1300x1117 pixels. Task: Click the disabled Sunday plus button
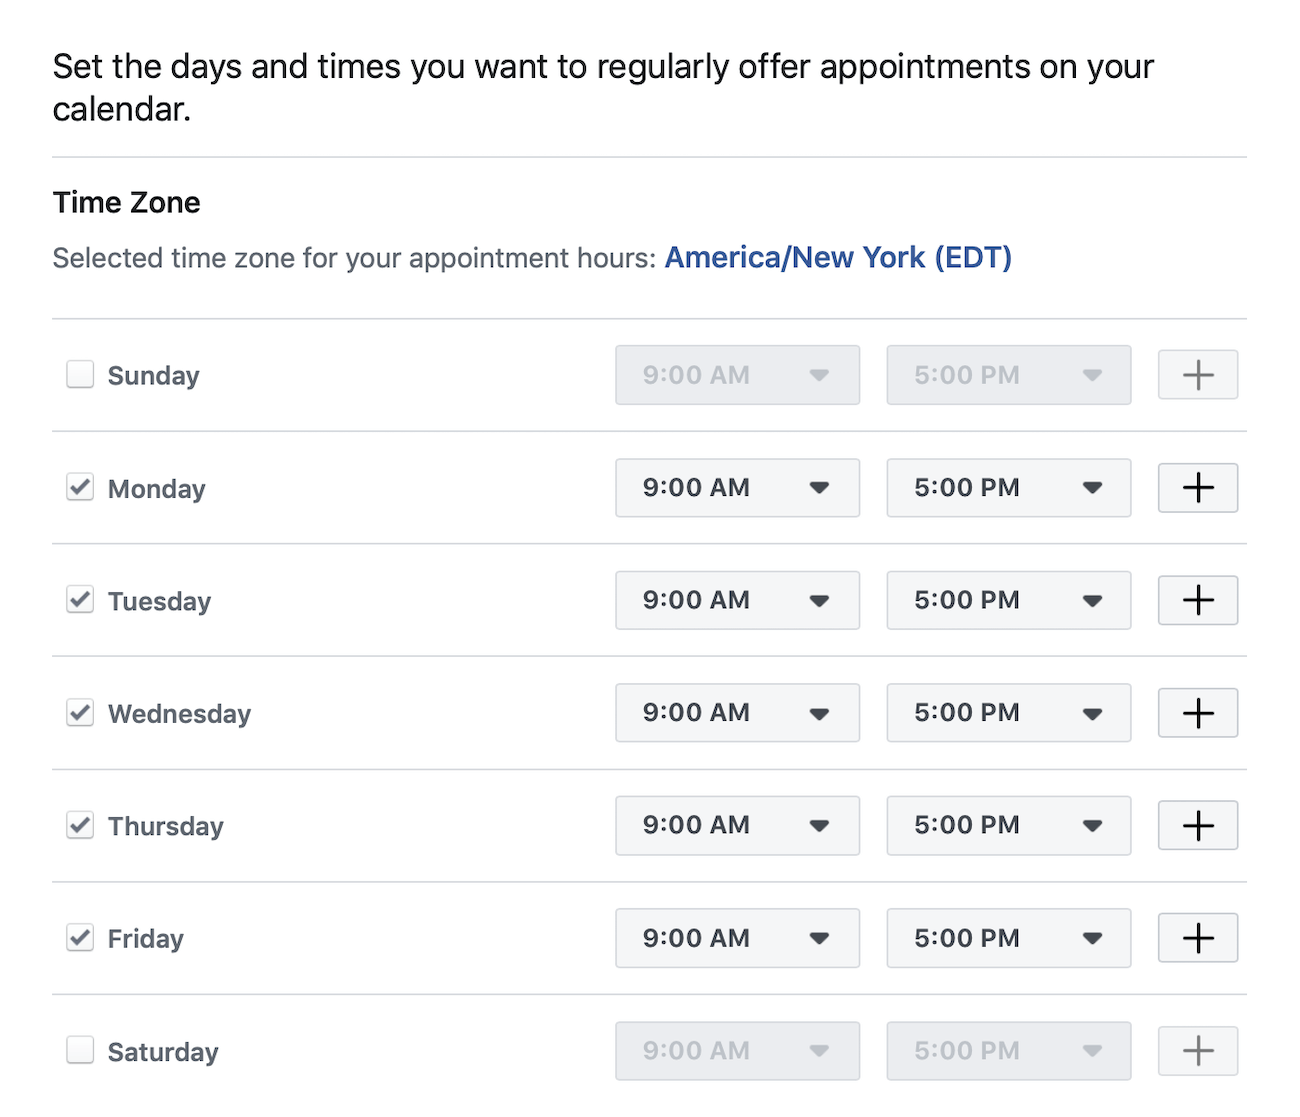(x=1198, y=375)
